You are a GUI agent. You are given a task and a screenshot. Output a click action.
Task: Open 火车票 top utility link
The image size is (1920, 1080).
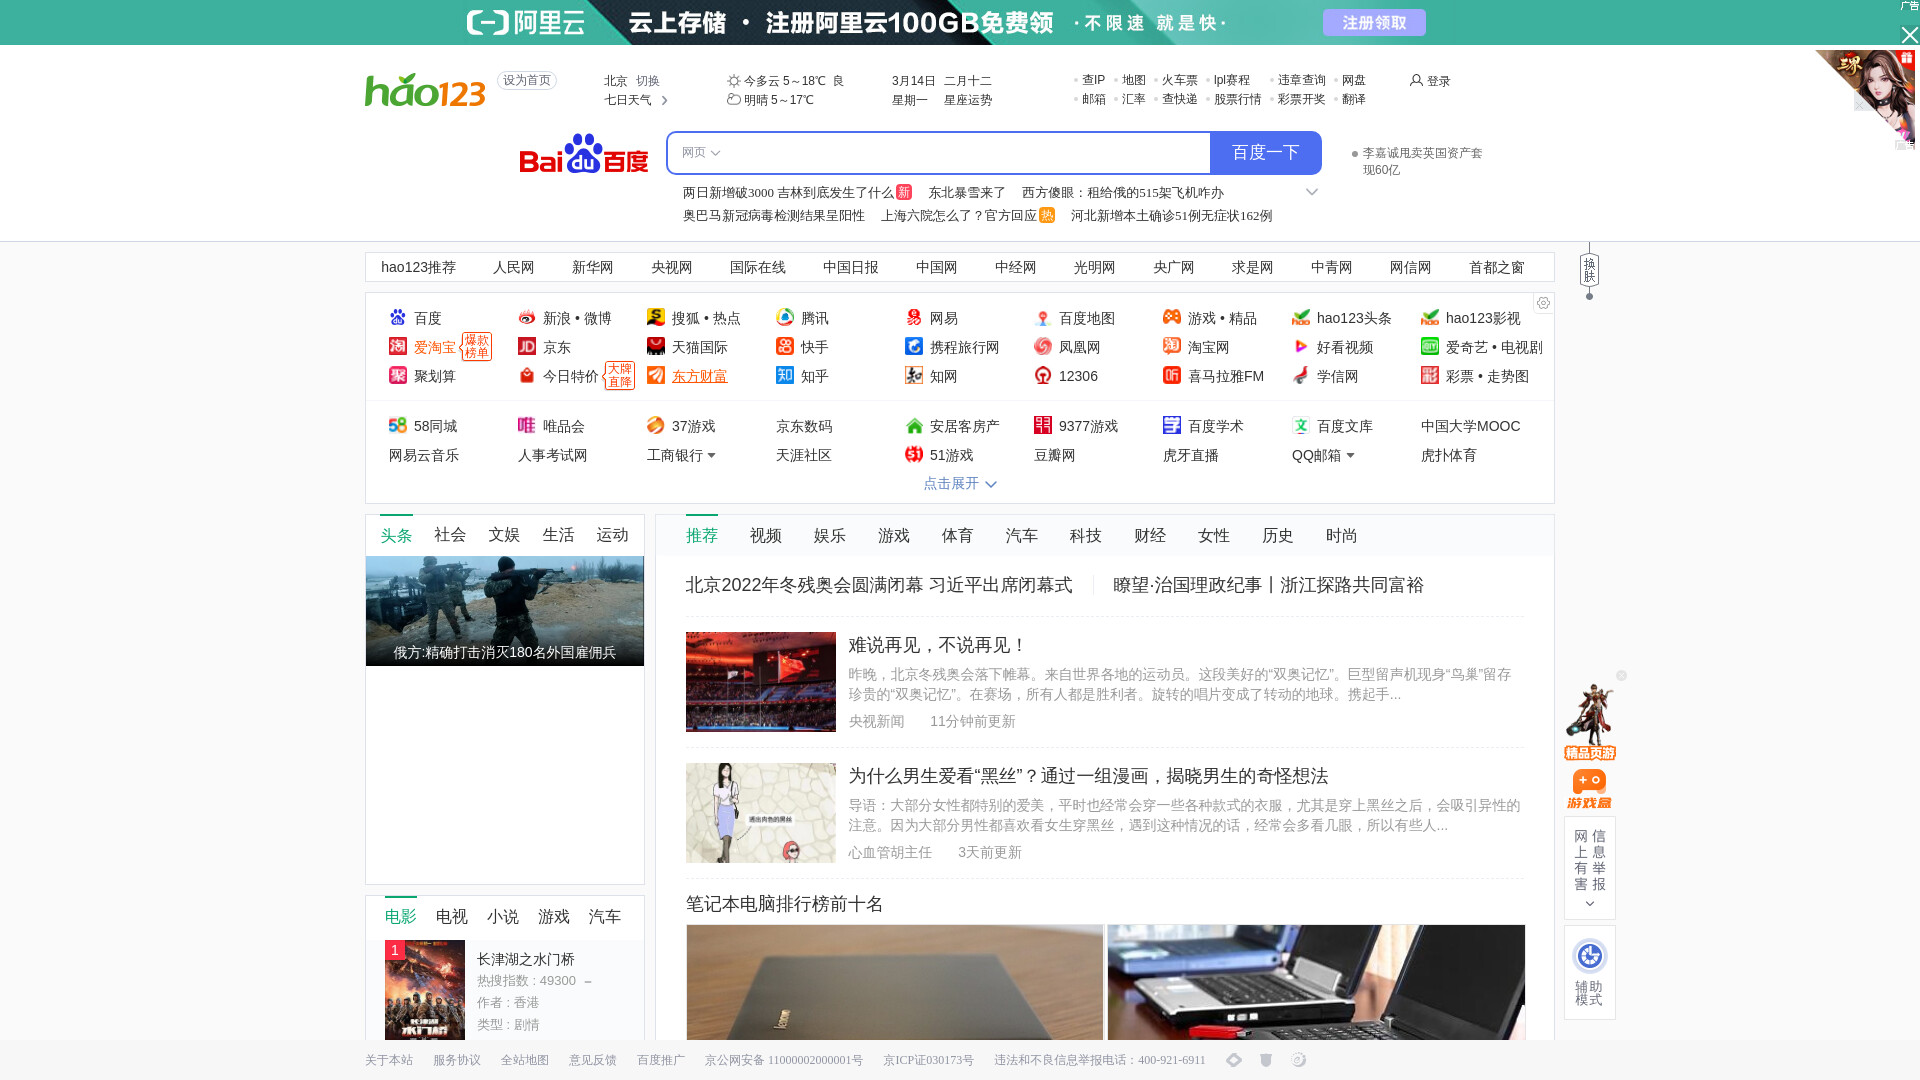click(x=1180, y=80)
